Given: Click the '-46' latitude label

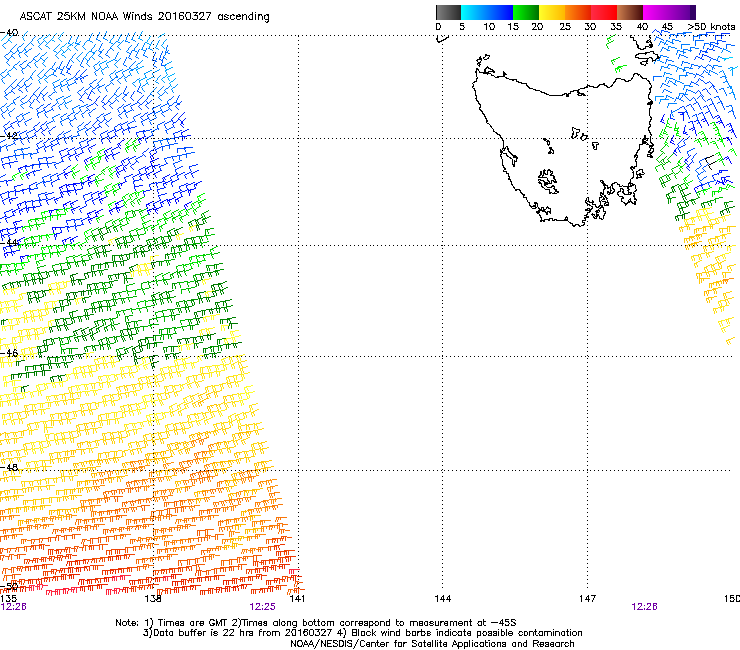Looking at the screenshot, I should click(9, 353).
